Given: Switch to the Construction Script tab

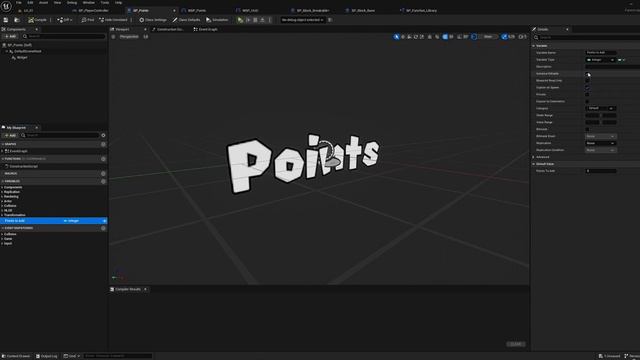Looking at the screenshot, I should click(168, 29).
